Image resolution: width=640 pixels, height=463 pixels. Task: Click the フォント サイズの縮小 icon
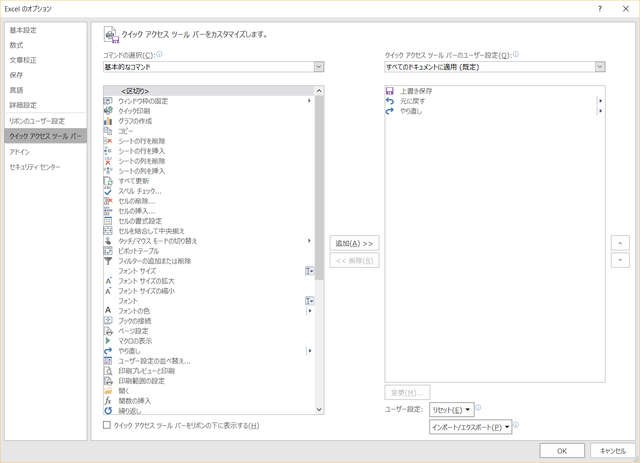click(108, 291)
